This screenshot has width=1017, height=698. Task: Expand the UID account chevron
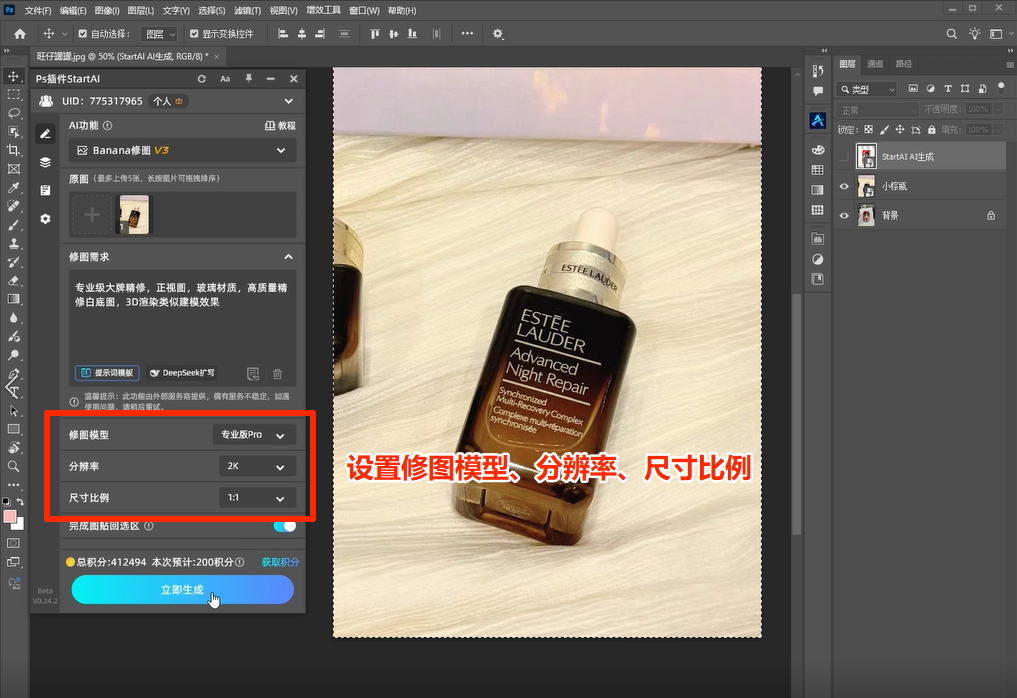289,101
